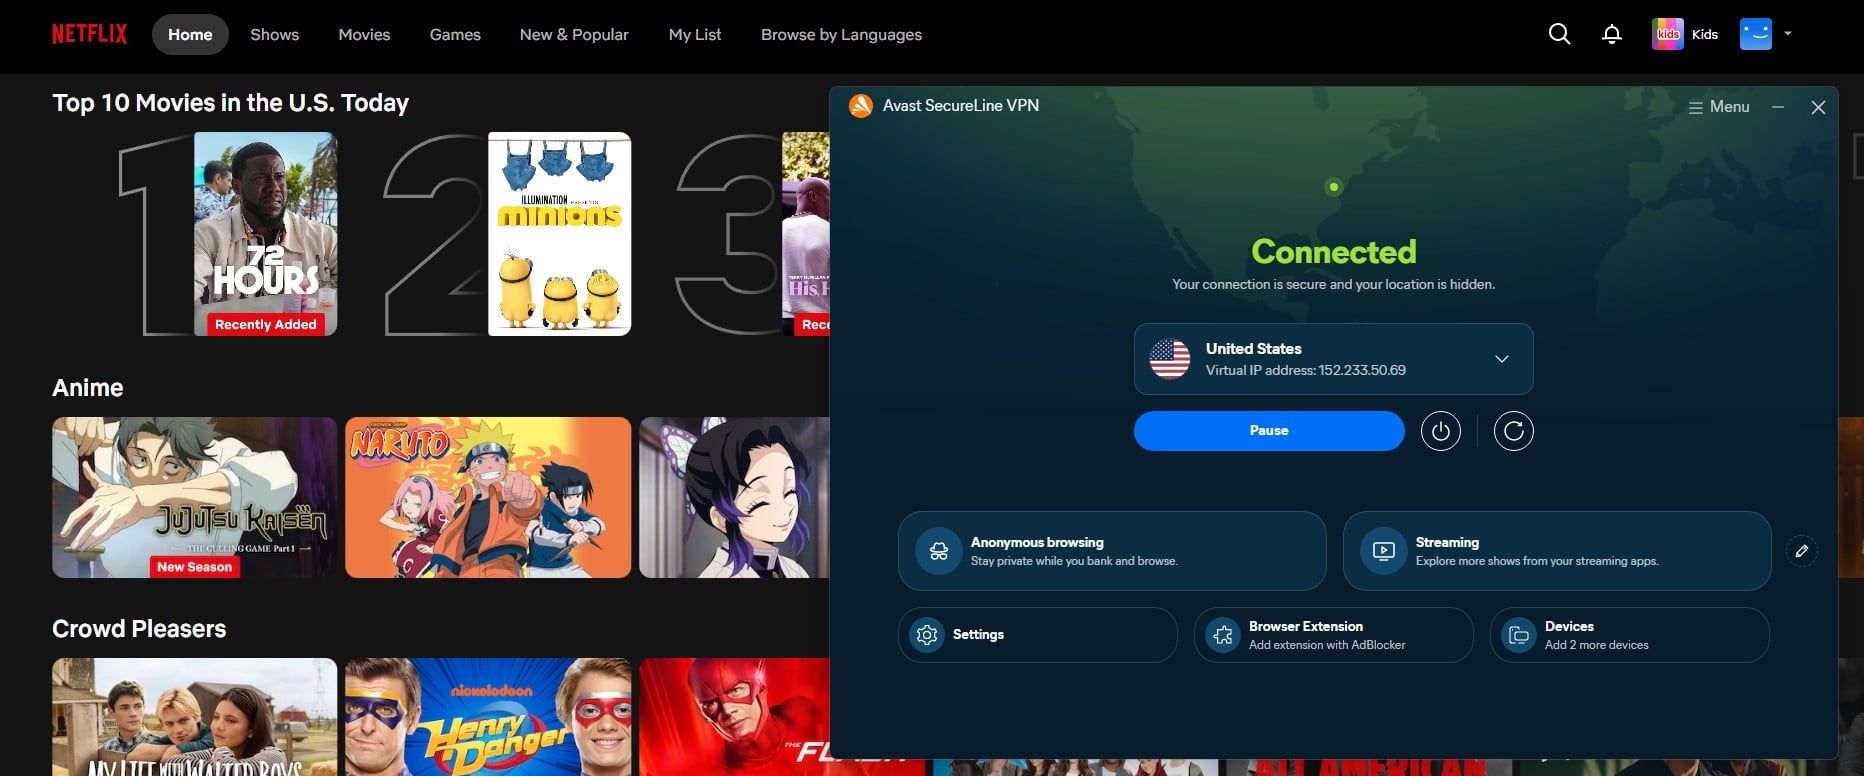
Task: Open Netflix notifications bell
Action: coord(1612,34)
